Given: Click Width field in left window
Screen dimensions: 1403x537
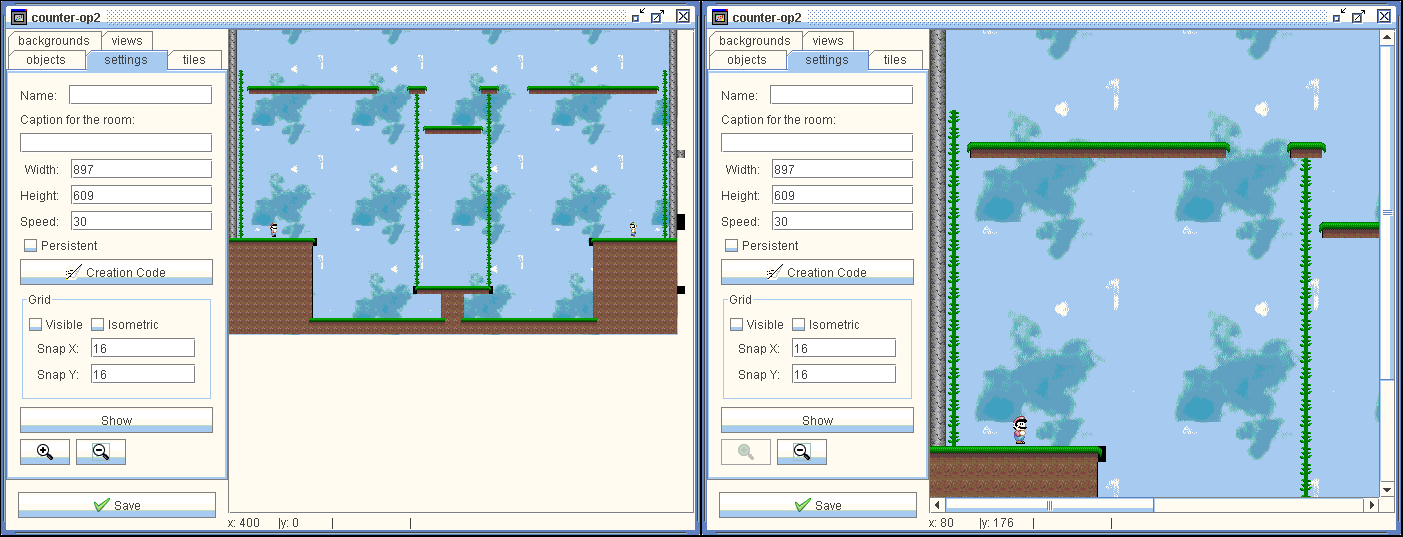Looking at the screenshot, I should [140, 169].
